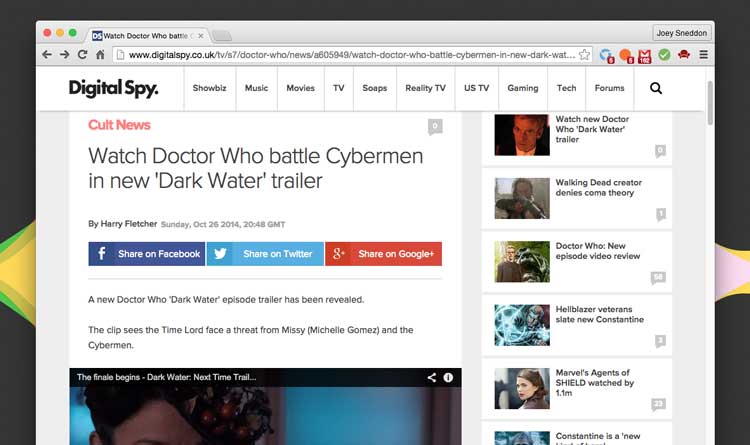Open the Gmail extension icon
Image resolution: width=750 pixels, height=445 pixels.
645,55
